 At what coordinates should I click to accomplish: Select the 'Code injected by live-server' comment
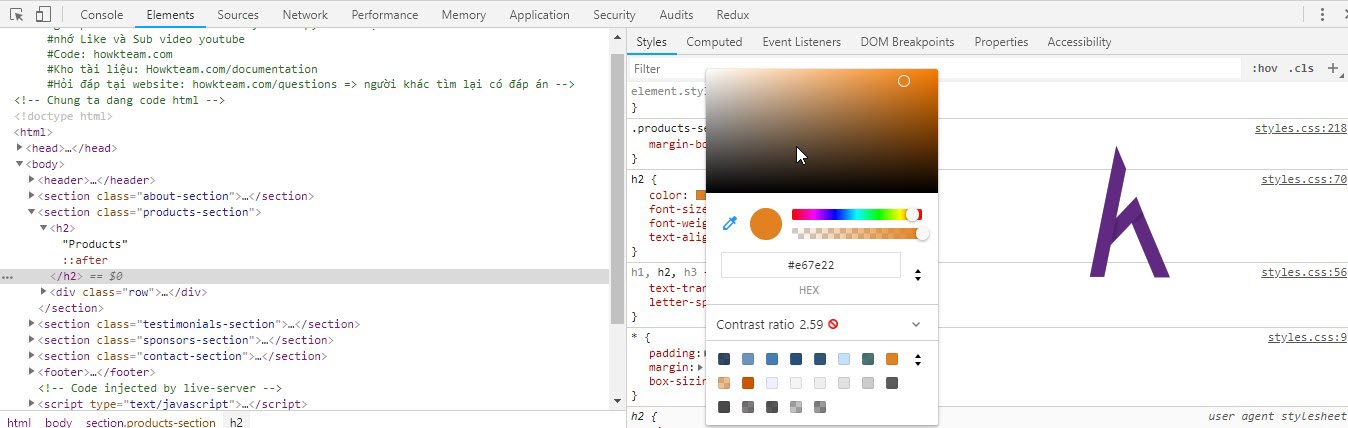click(160, 388)
